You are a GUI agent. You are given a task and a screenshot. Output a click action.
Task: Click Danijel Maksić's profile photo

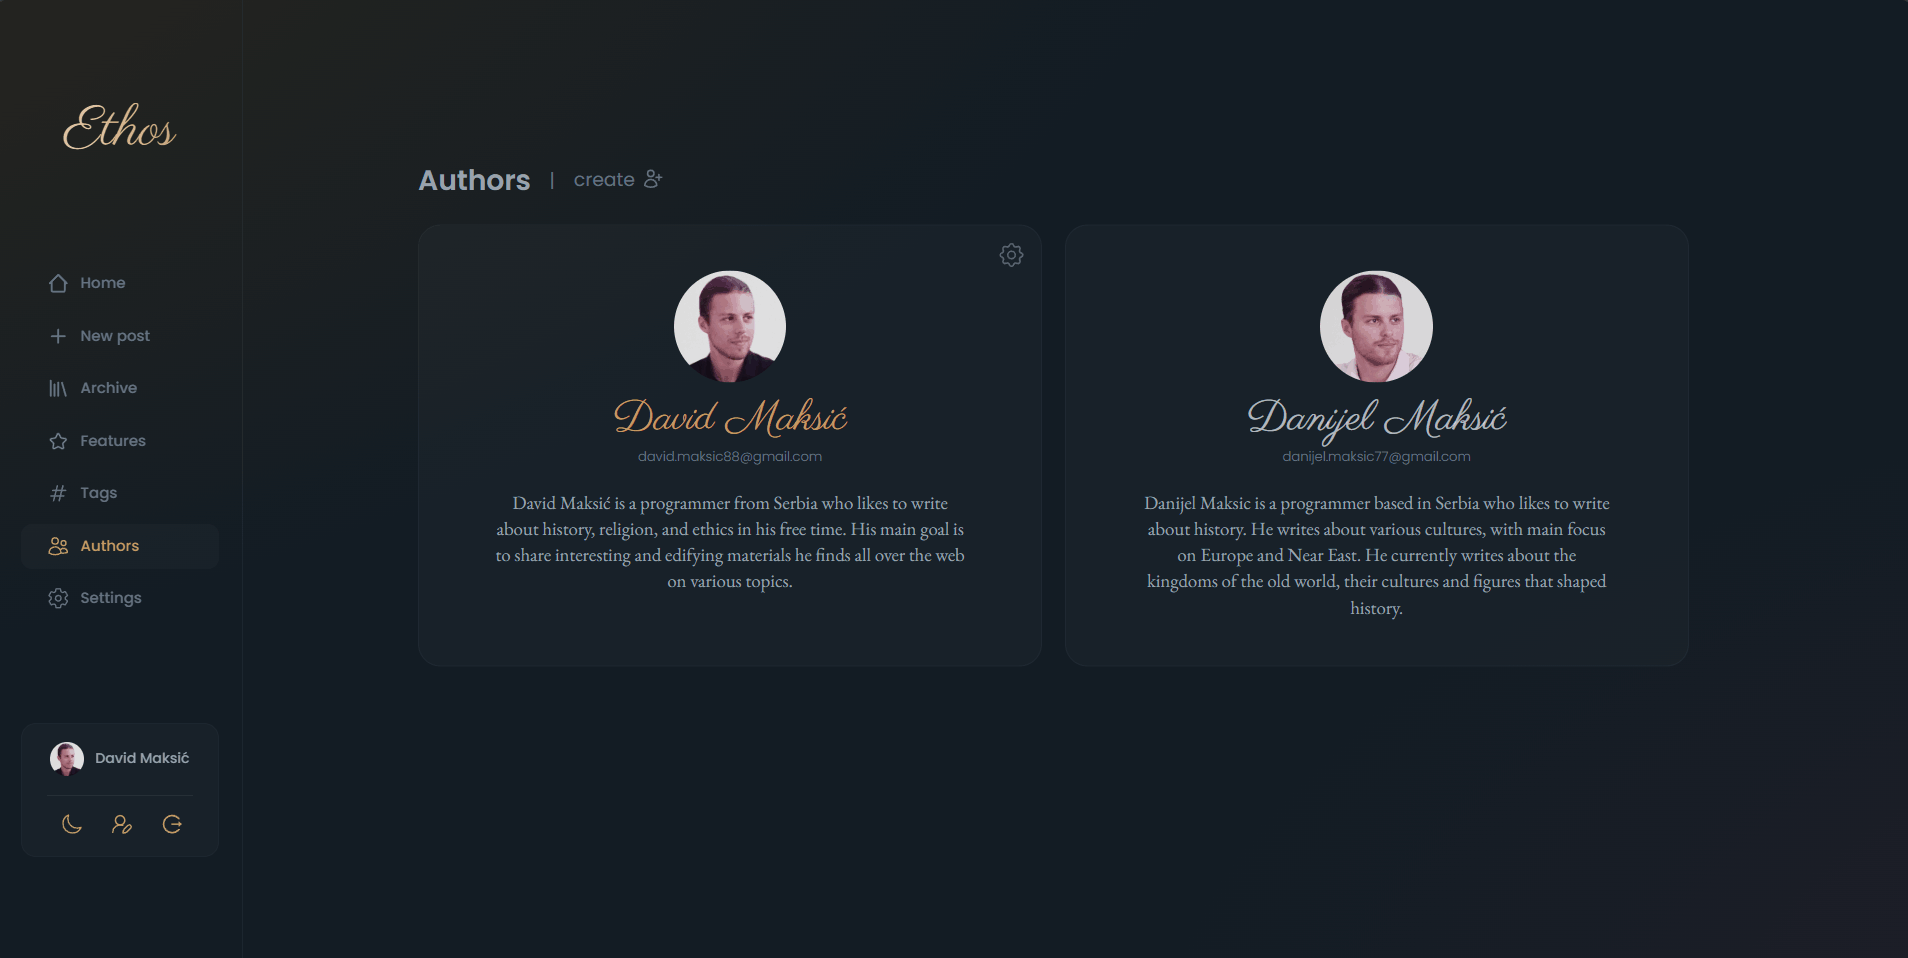(x=1376, y=326)
